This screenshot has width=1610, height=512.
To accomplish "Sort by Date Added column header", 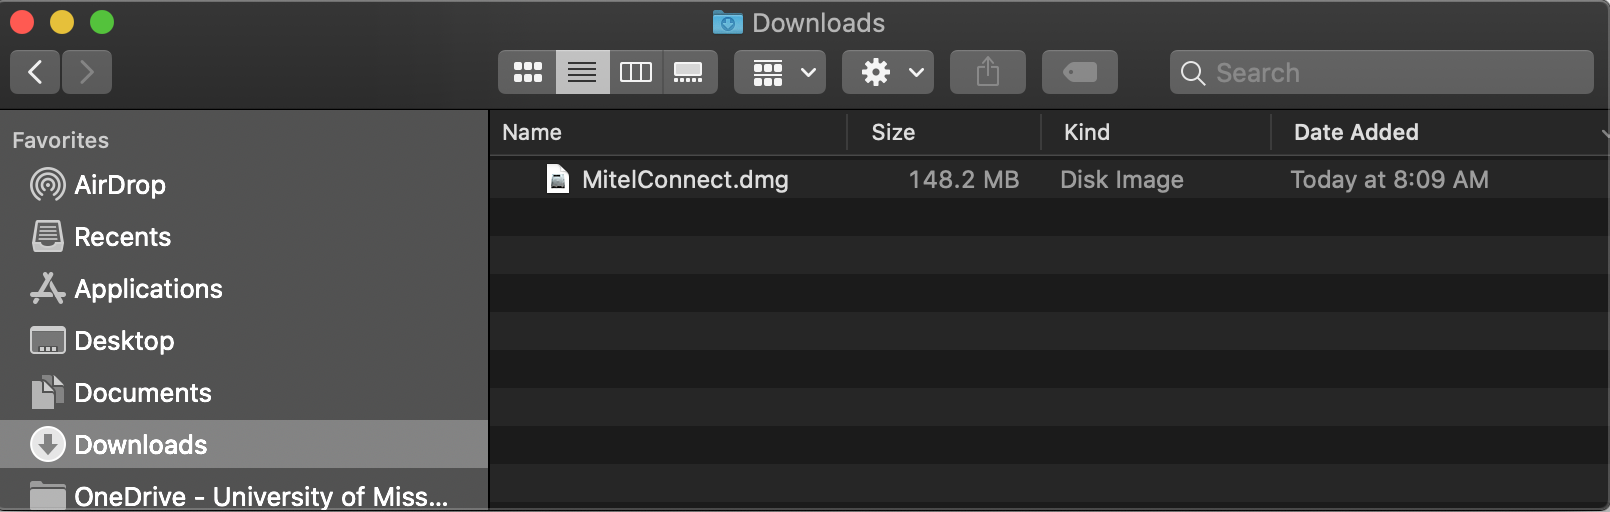I will pyautogui.click(x=1356, y=132).
